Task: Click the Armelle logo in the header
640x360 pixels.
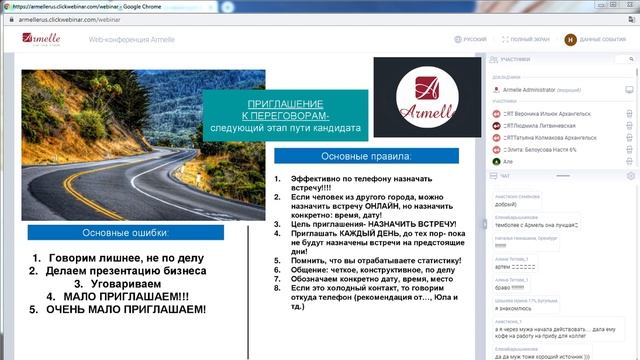Action: click(41, 39)
